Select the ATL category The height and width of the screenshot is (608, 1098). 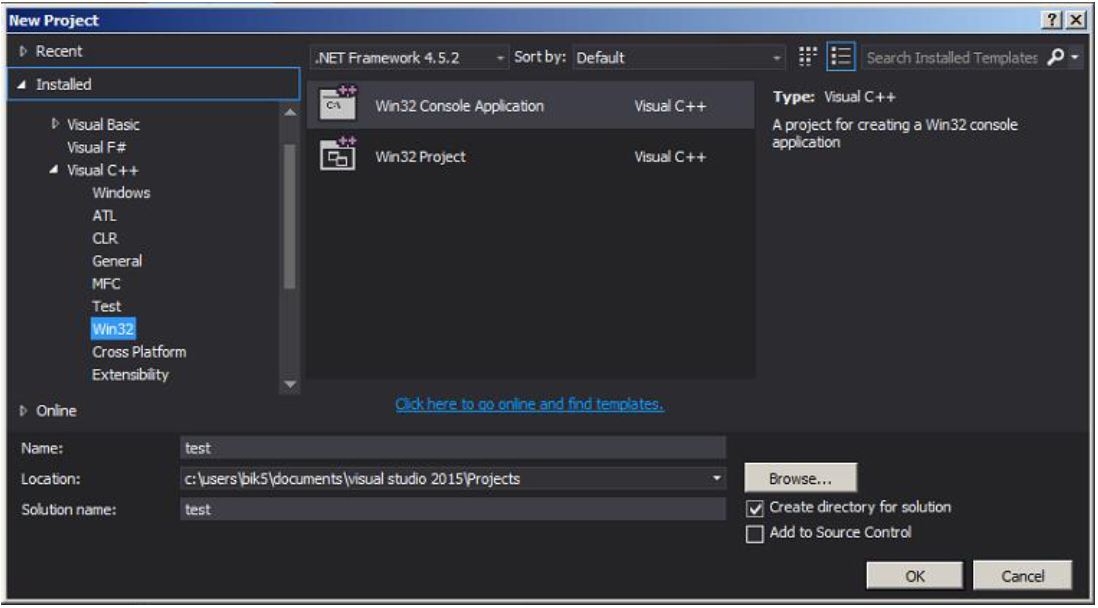(104, 216)
